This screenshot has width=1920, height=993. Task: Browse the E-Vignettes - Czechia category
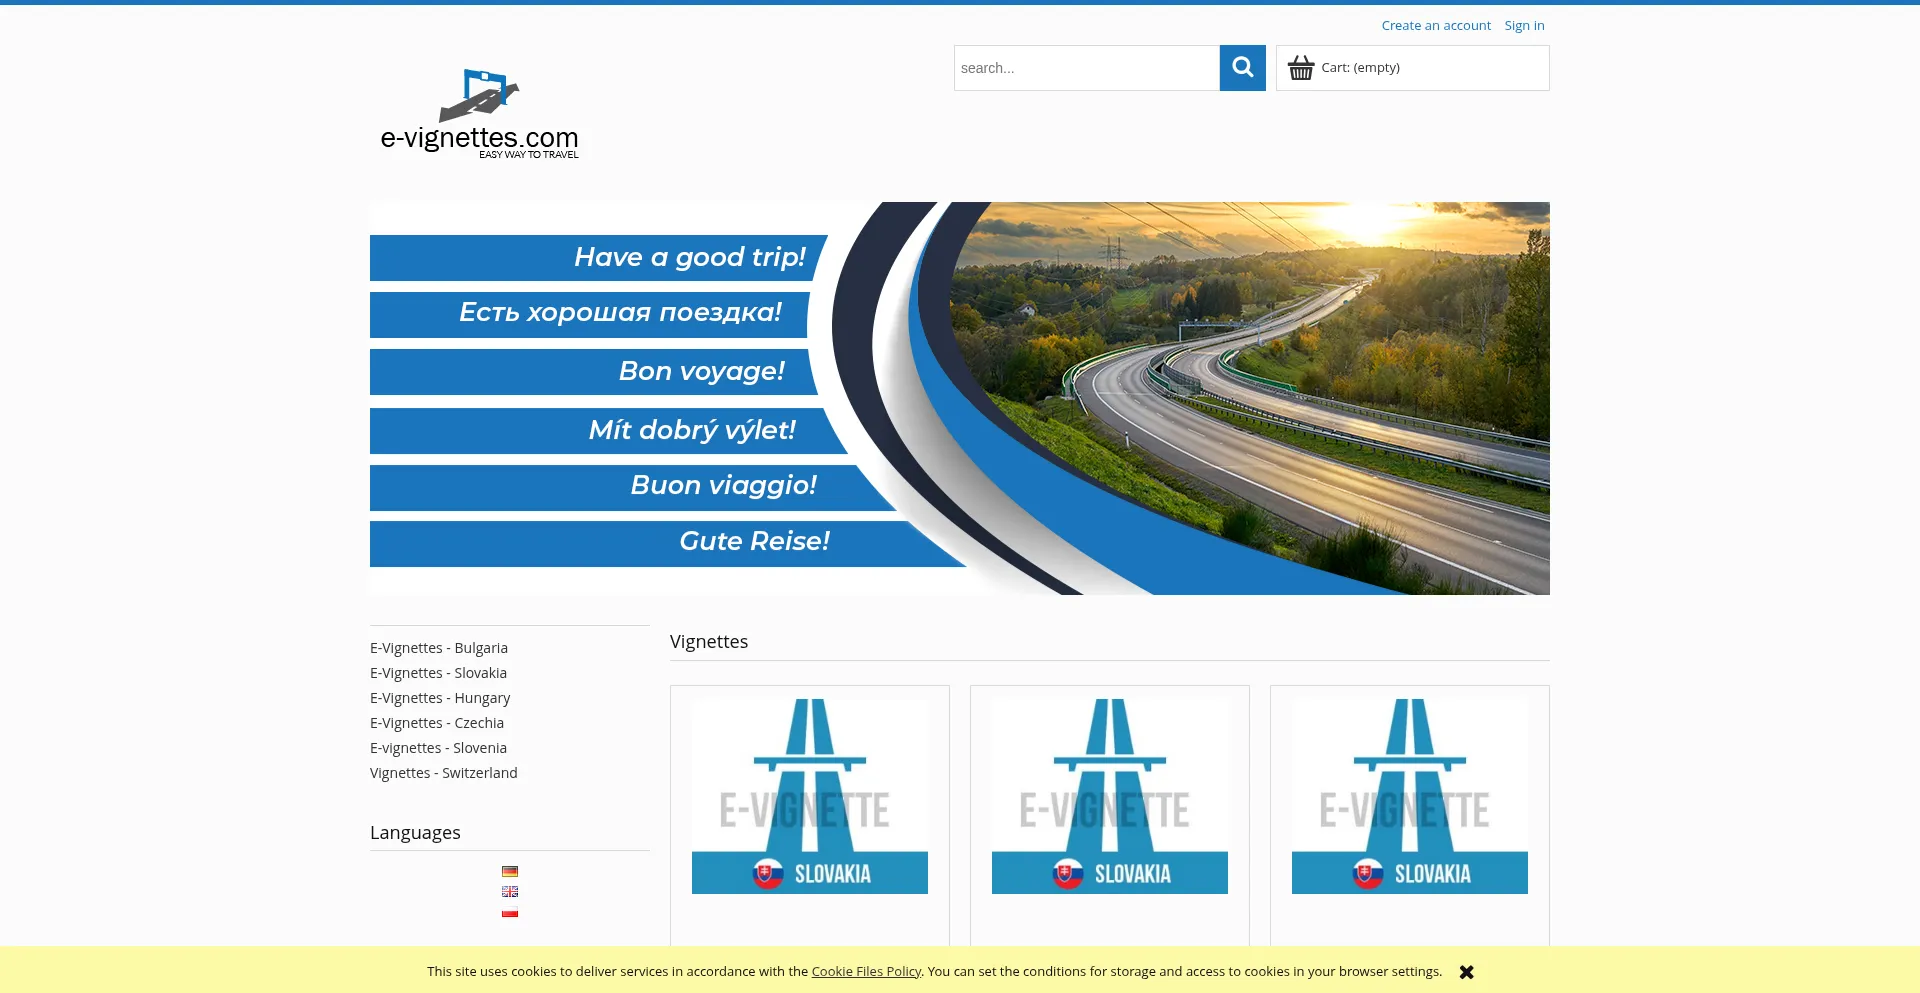(437, 723)
